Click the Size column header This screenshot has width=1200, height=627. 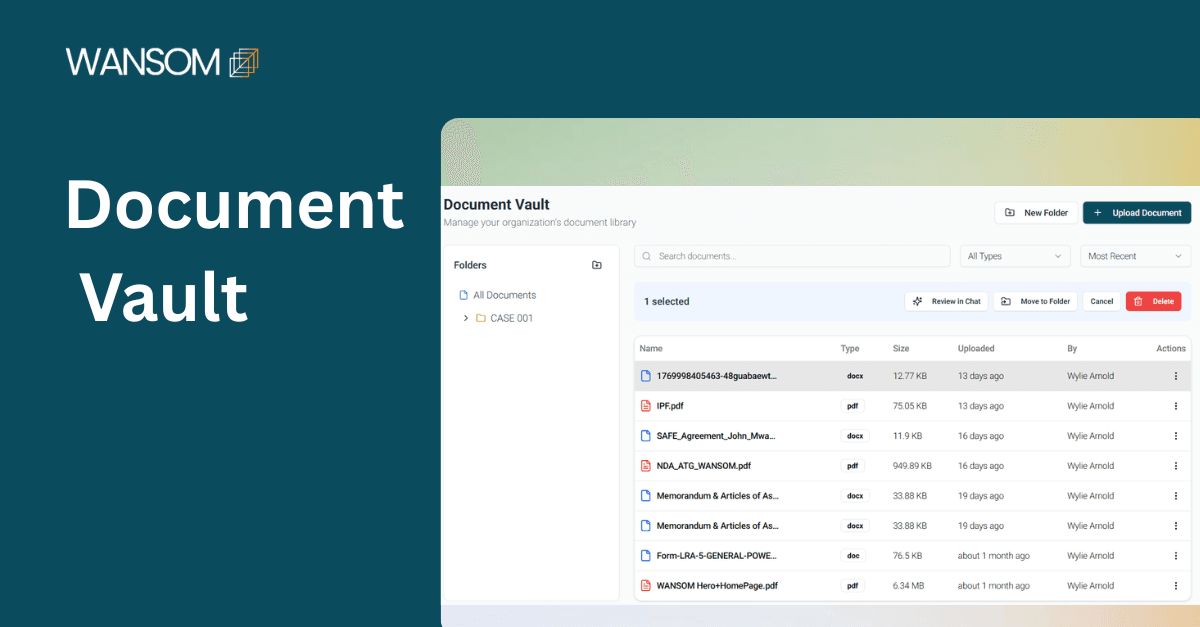tap(901, 349)
